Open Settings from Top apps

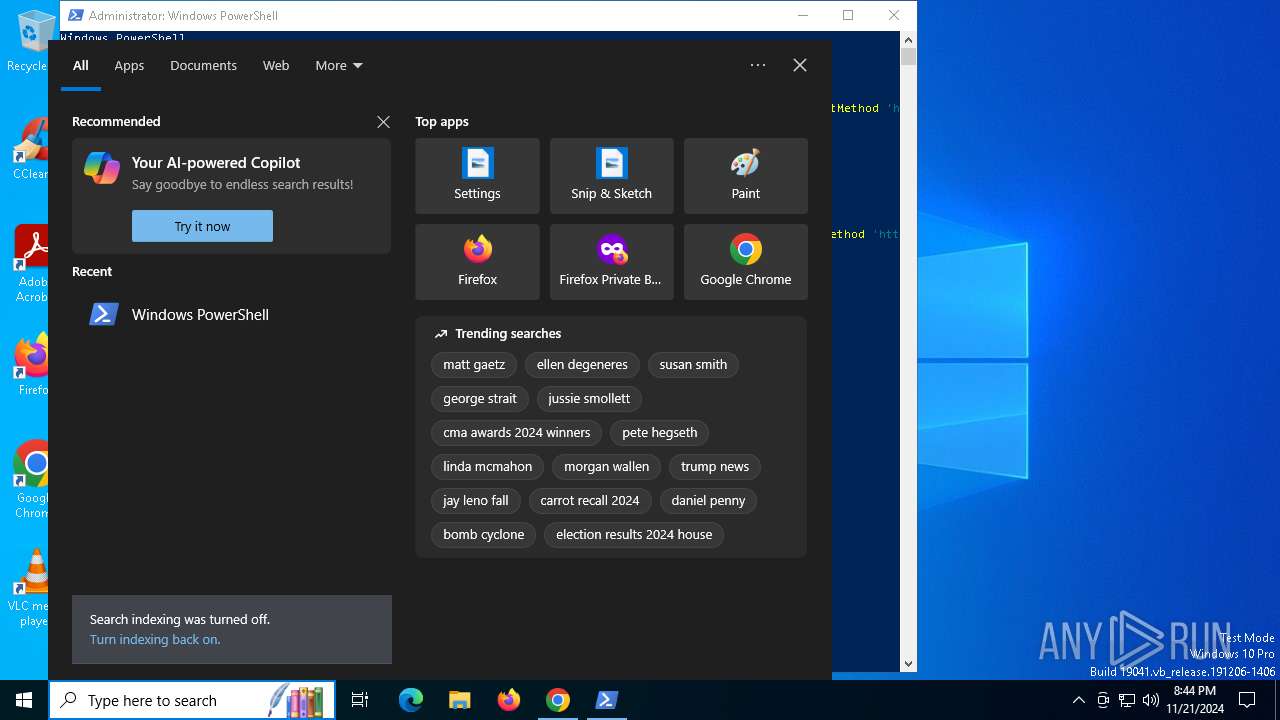click(x=477, y=176)
